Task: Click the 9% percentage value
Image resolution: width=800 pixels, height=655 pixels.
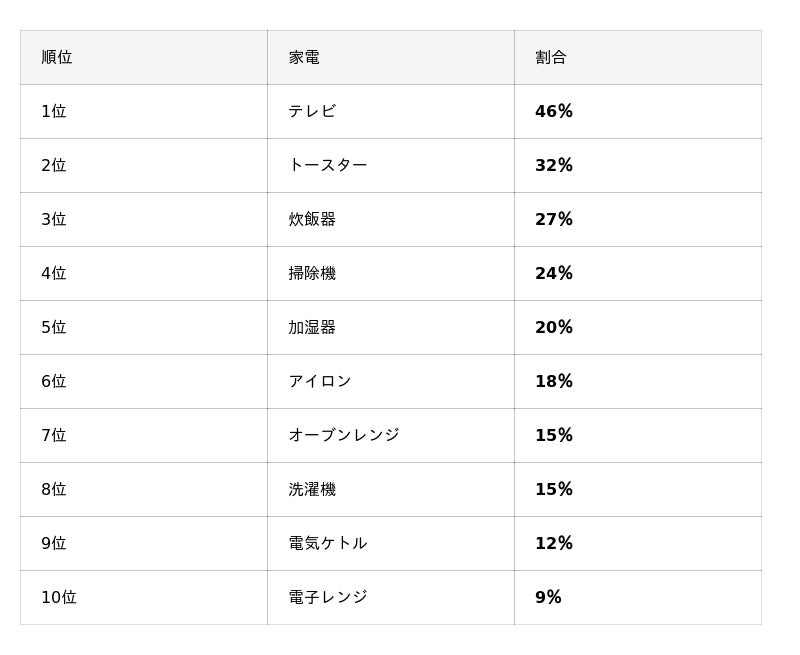Action: coord(548,598)
